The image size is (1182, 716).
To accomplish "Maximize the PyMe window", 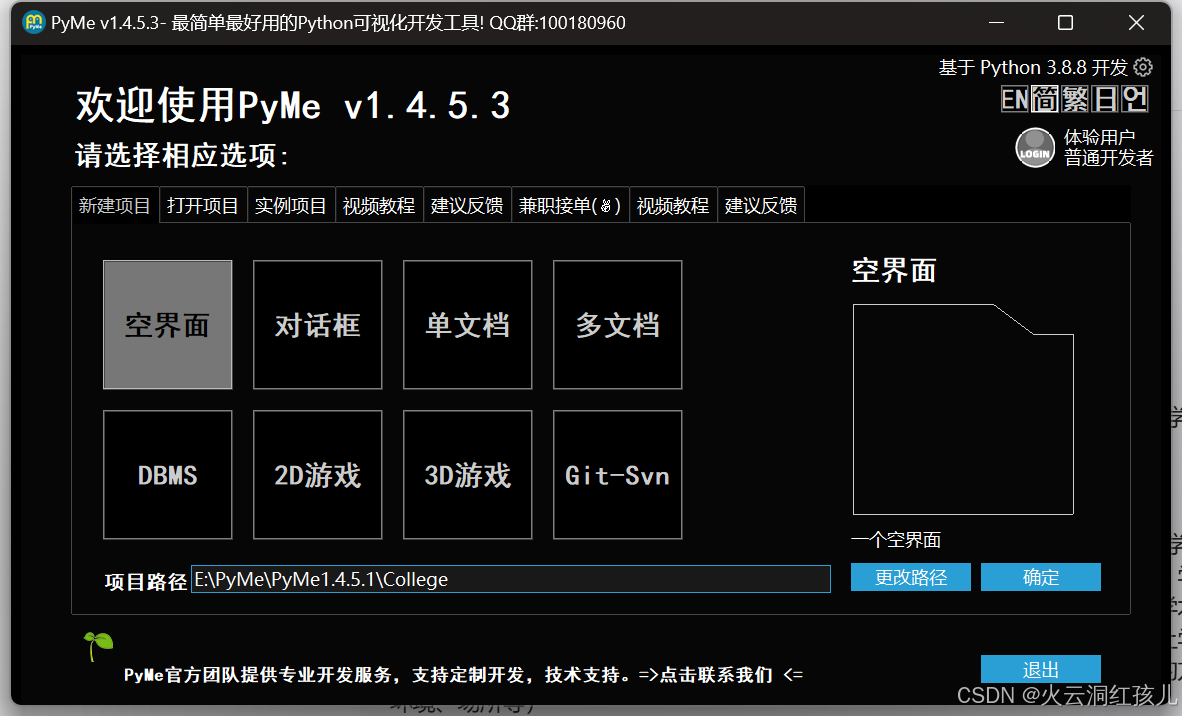I will pos(1065,23).
